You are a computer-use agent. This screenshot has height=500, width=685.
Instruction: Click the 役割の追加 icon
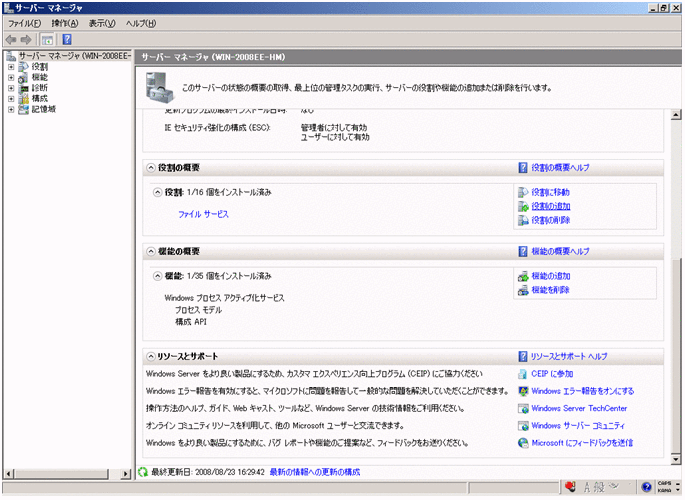pyautogui.click(x=523, y=207)
